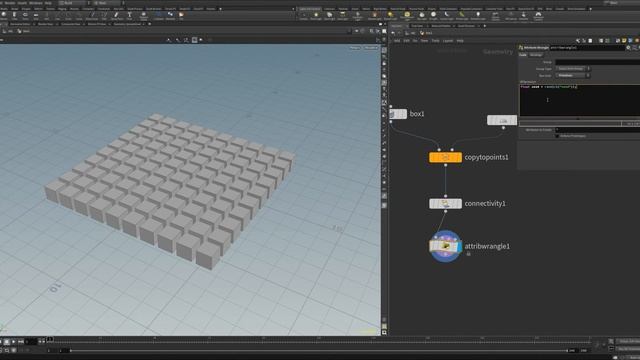Click the current frame marker on the timeline
The image size is (640, 360).
point(50,339)
